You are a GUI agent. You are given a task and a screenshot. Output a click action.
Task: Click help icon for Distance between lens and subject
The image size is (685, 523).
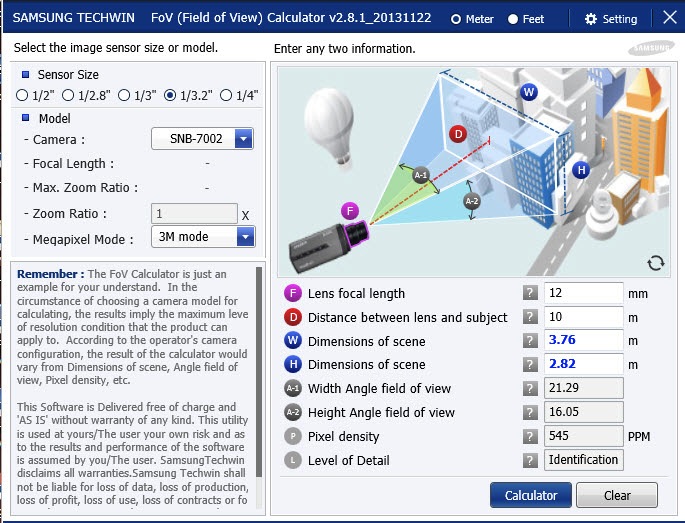tap(530, 317)
